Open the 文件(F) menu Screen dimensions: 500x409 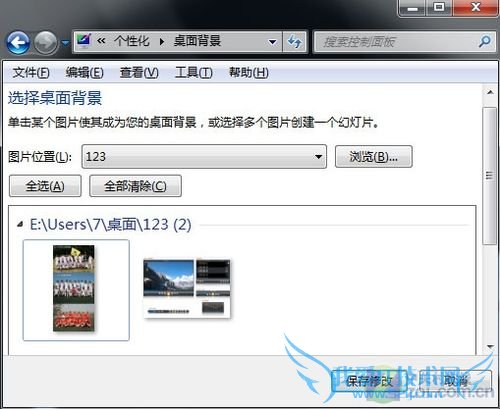point(31,72)
